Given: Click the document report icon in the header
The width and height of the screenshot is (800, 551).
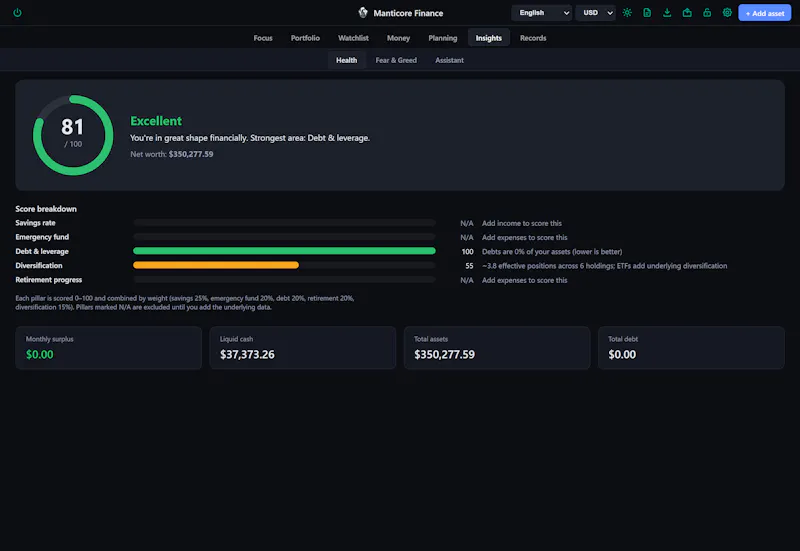Looking at the screenshot, I should coord(647,13).
